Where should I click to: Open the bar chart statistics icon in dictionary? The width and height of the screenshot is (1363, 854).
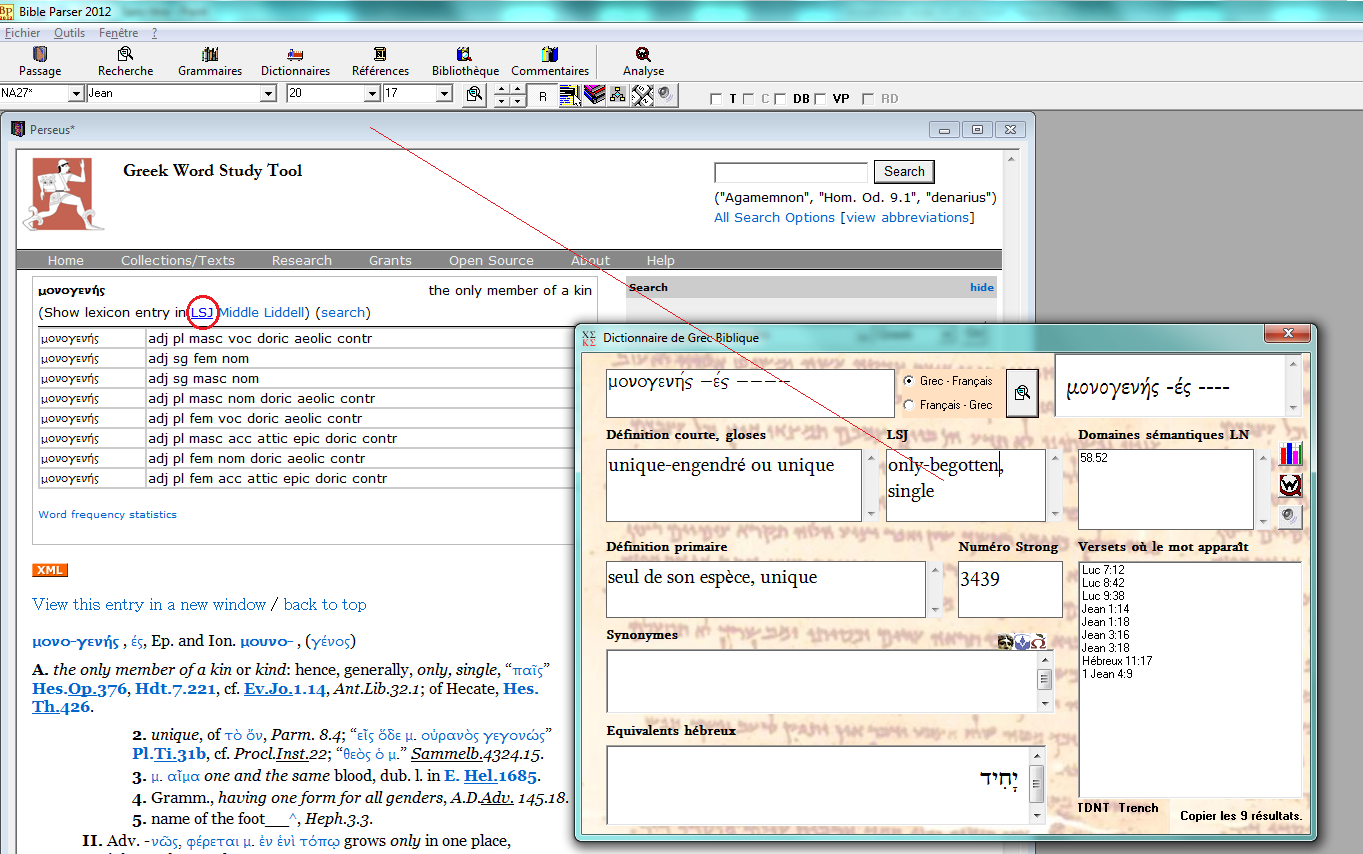click(x=1291, y=454)
